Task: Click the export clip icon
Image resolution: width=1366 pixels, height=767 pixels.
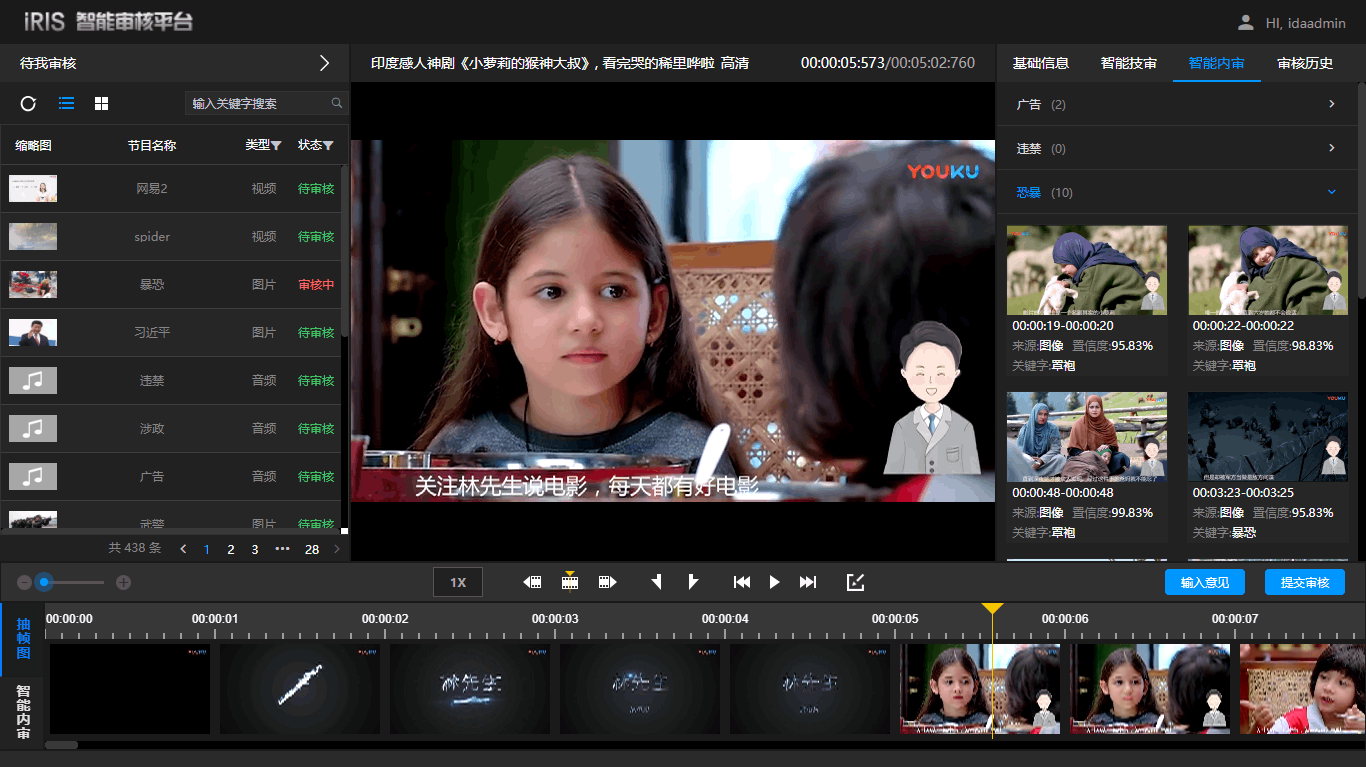Action: (855, 582)
